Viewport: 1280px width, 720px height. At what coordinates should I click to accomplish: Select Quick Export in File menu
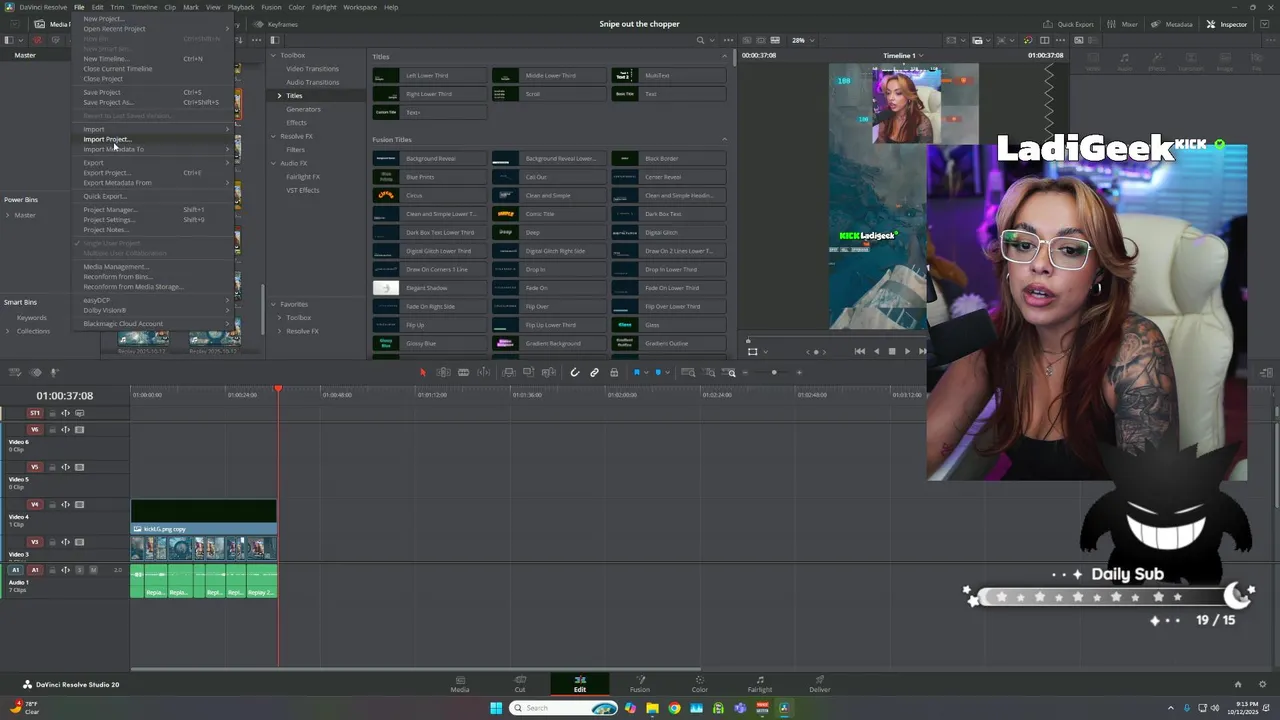(104, 196)
